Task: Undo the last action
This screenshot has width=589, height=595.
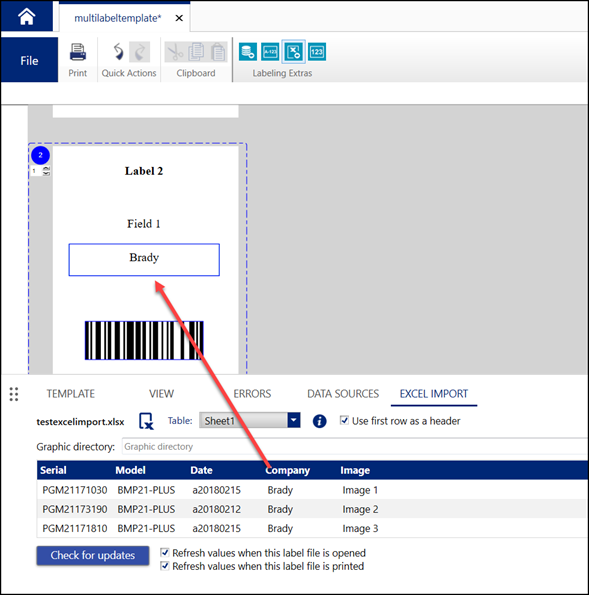Action: pyautogui.click(x=118, y=52)
